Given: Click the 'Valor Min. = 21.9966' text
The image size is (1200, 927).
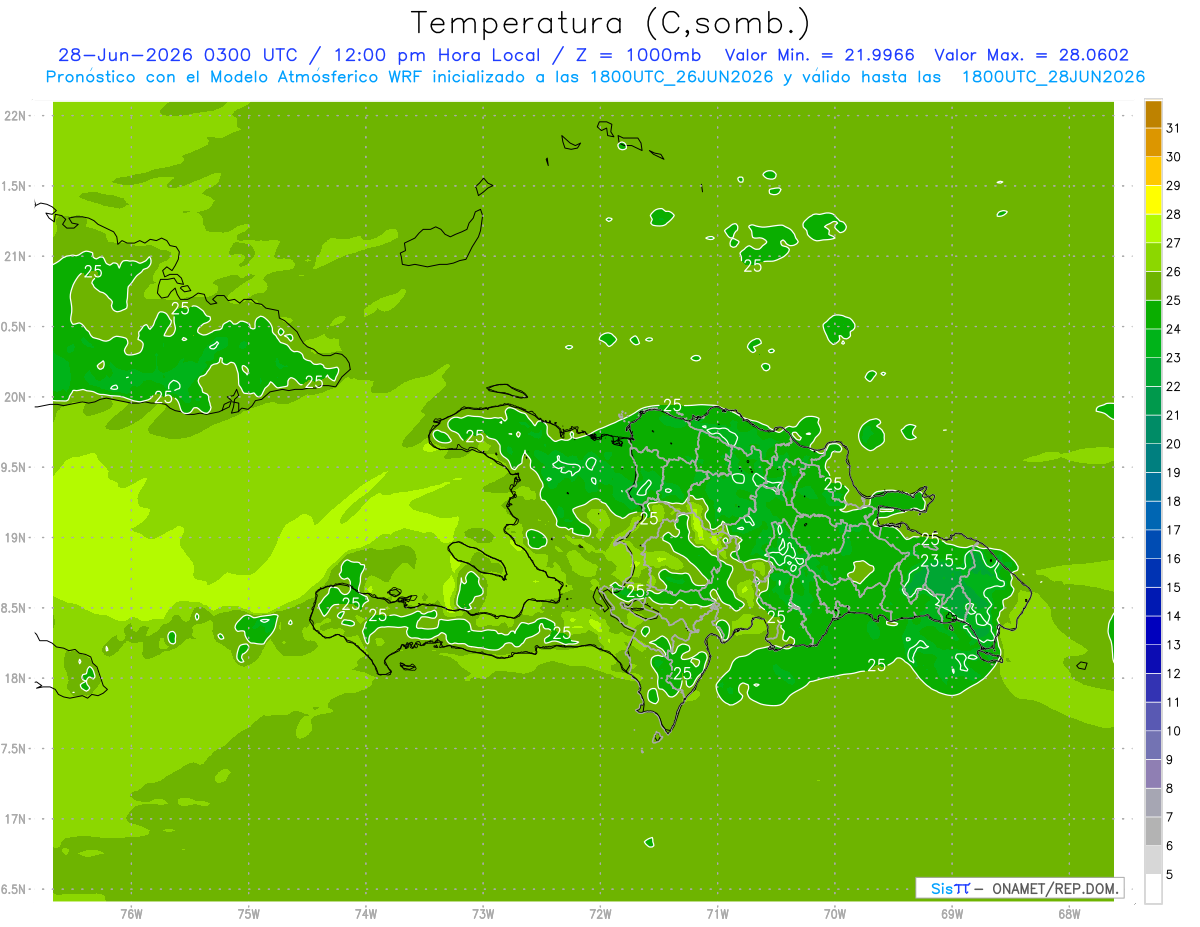Looking at the screenshot, I should [820, 55].
